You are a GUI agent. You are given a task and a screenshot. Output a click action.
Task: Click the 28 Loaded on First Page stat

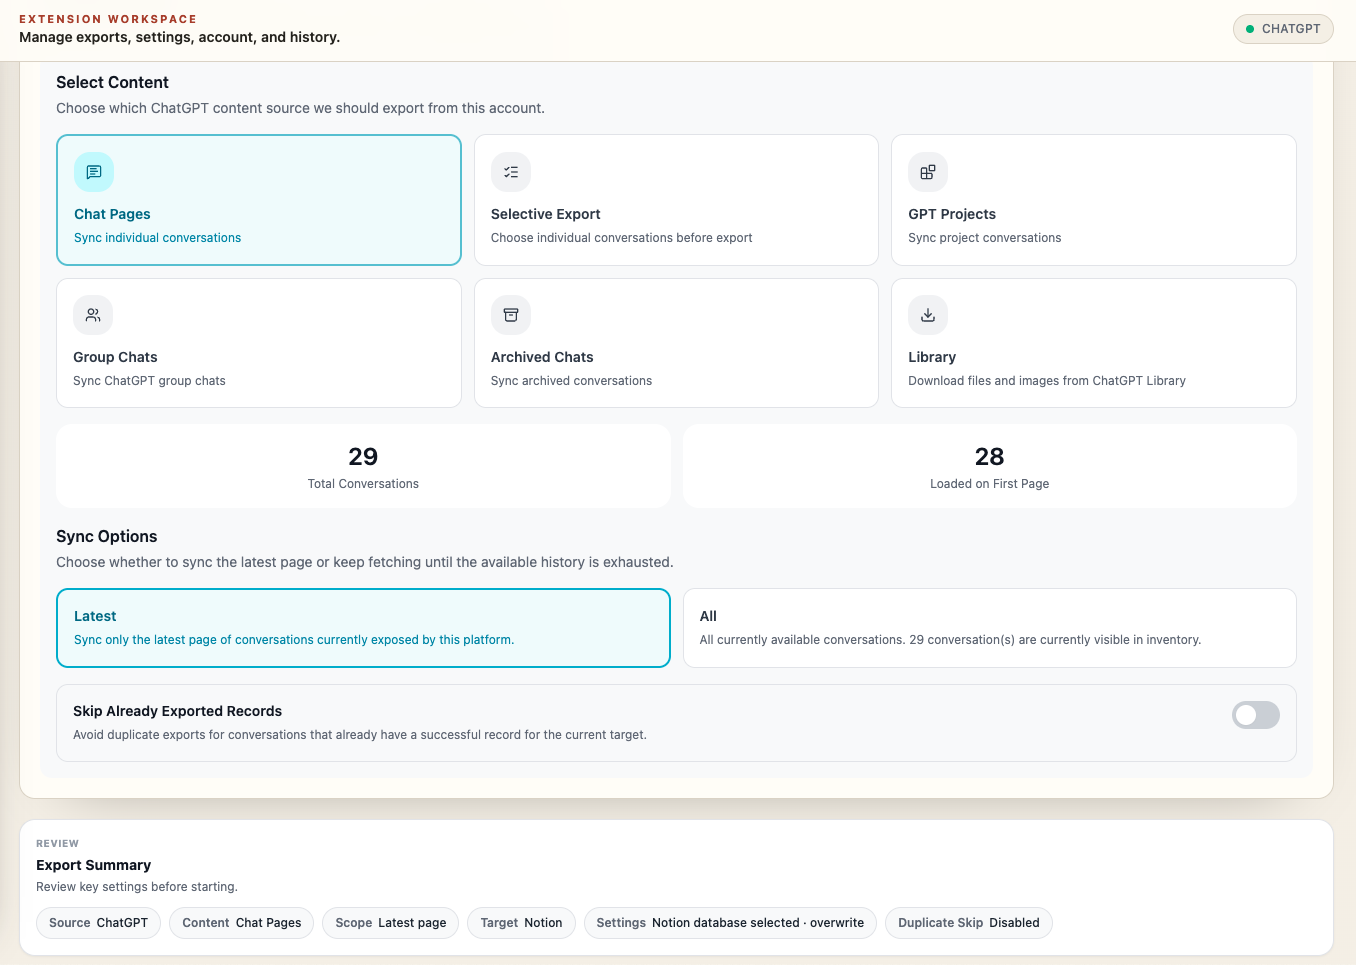coord(990,467)
